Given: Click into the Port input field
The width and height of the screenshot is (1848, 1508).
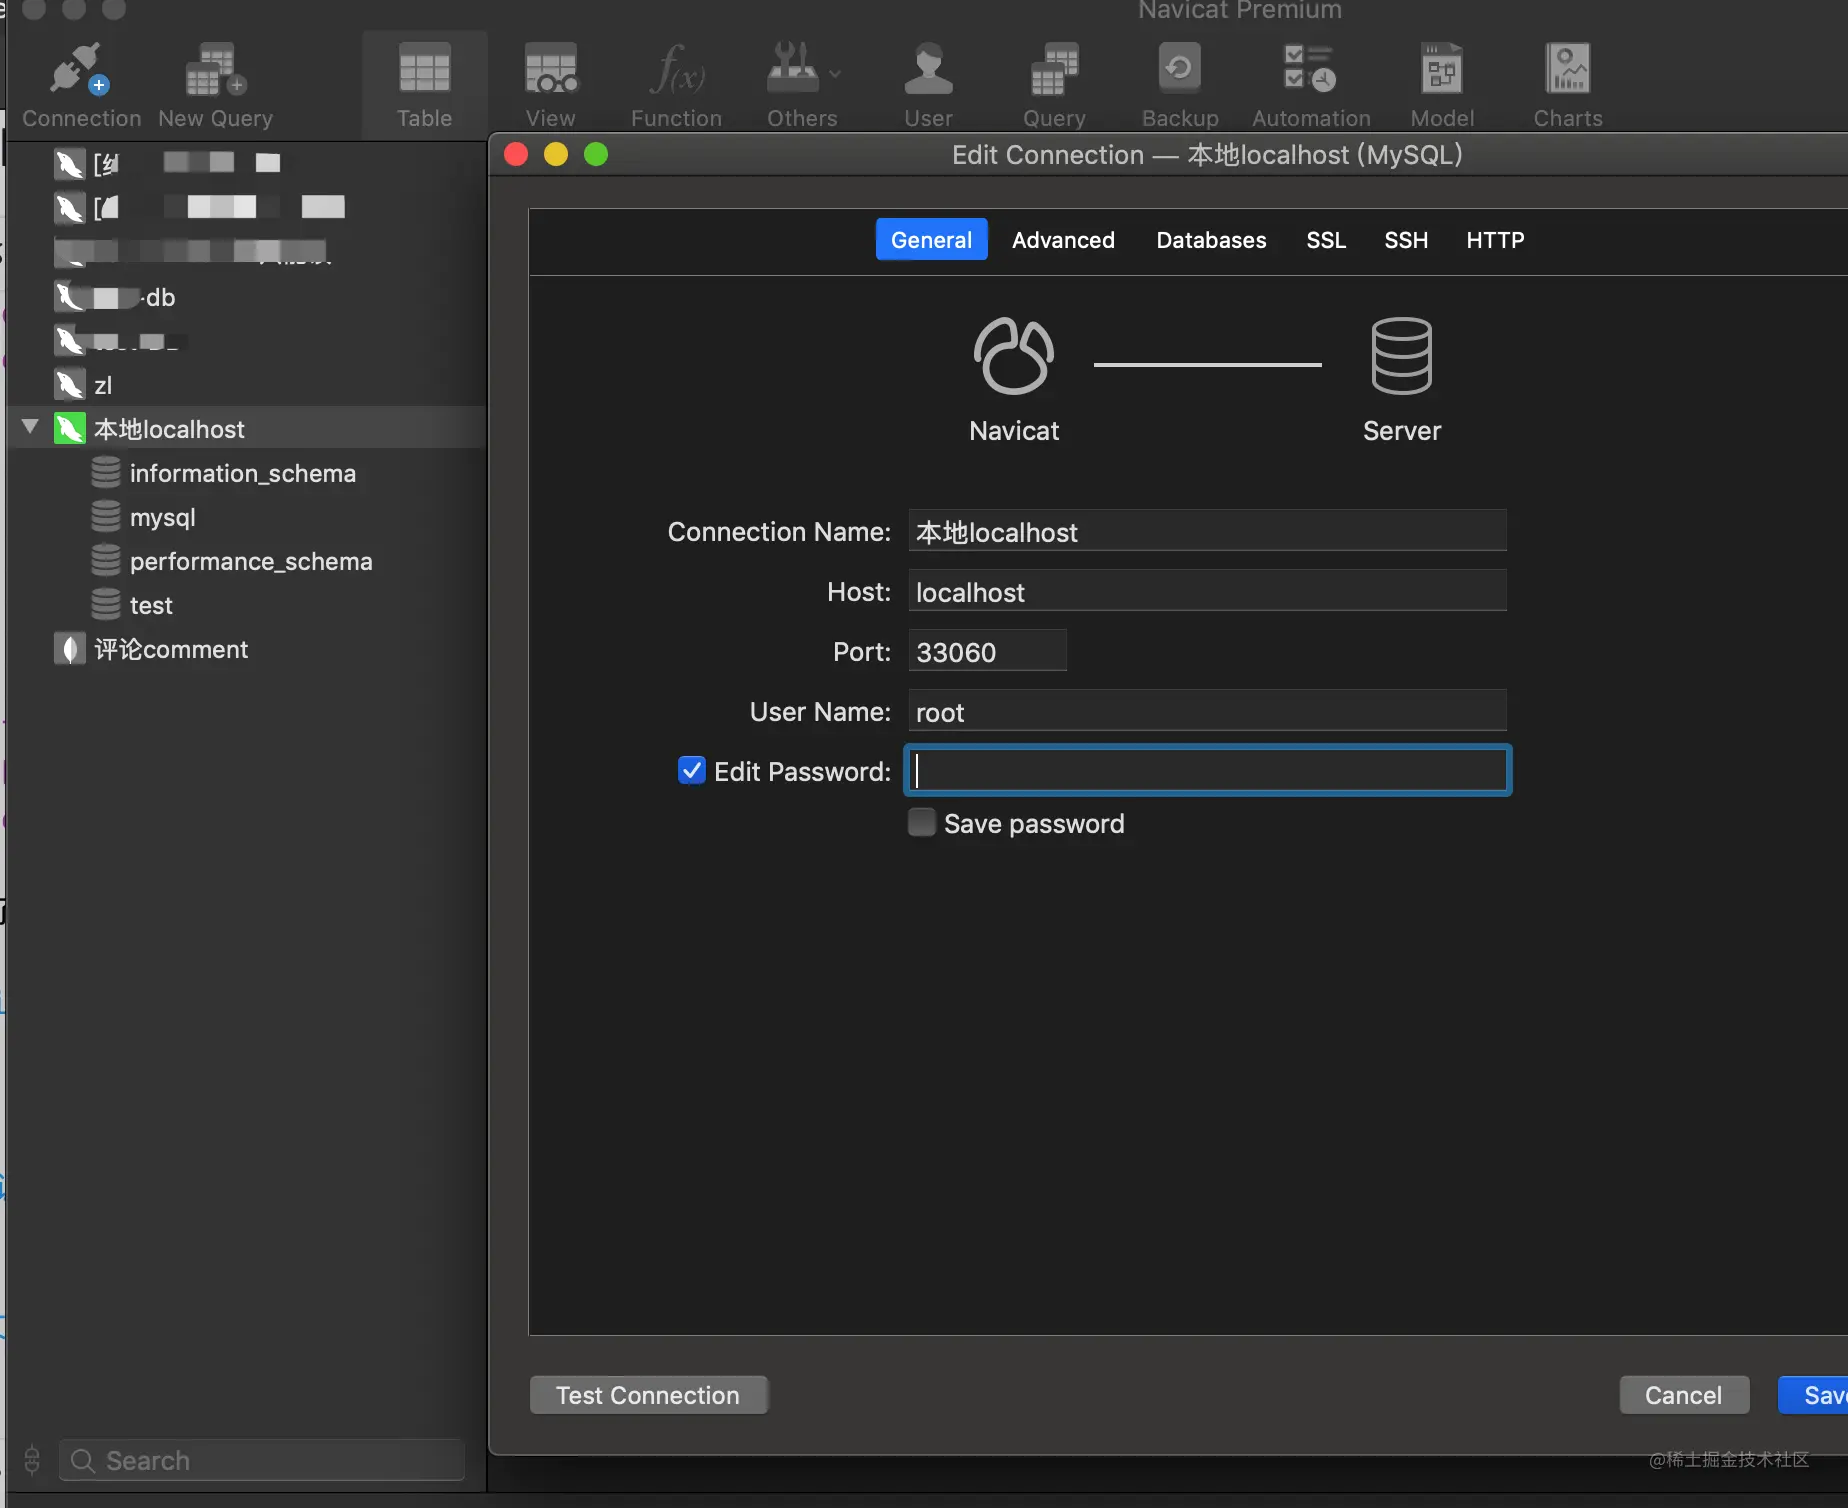Looking at the screenshot, I should [x=987, y=651].
